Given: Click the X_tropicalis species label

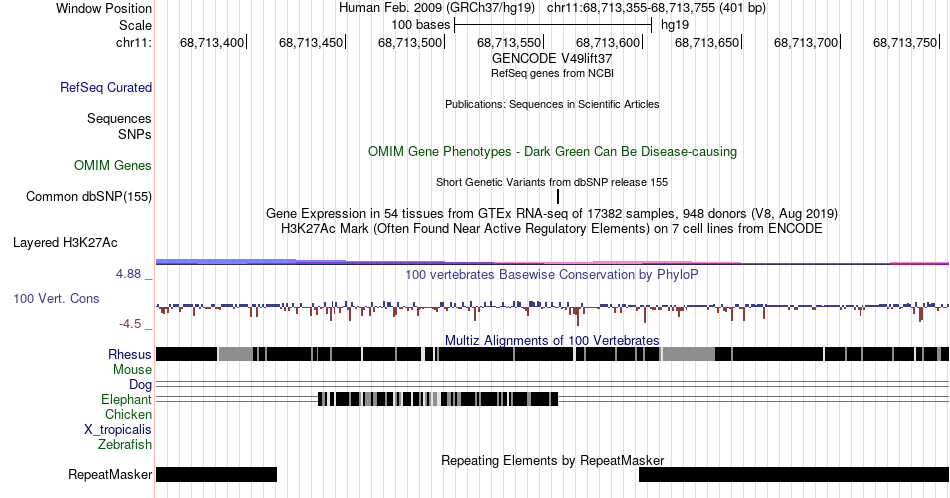Looking at the screenshot, I should pyautogui.click(x=117, y=430).
